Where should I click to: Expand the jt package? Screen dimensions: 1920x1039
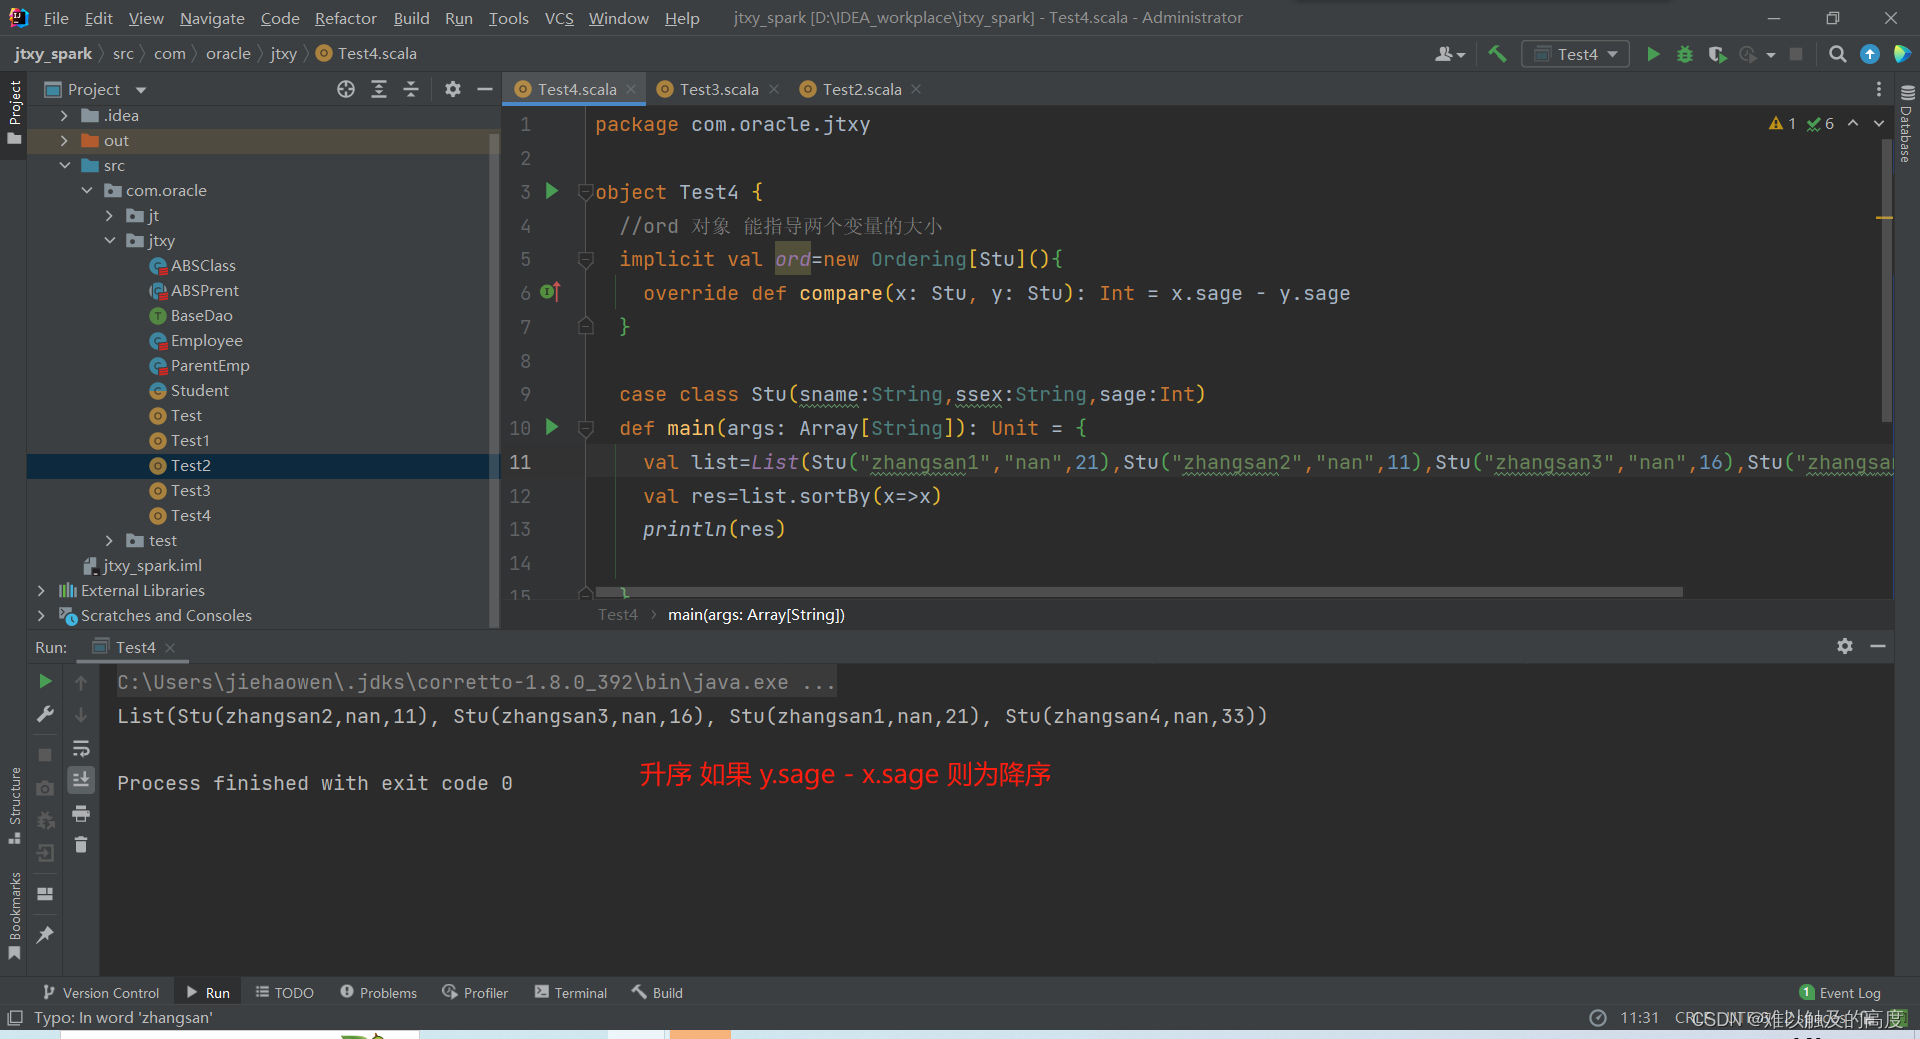coord(110,216)
